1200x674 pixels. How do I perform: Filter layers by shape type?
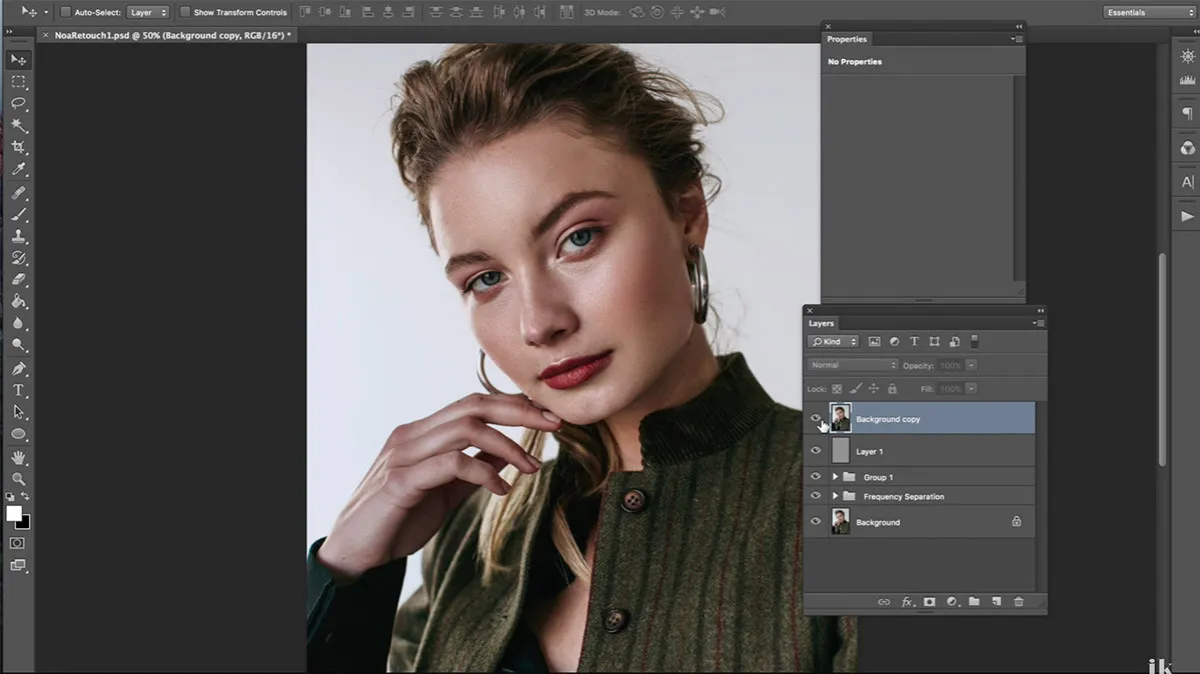coord(934,342)
